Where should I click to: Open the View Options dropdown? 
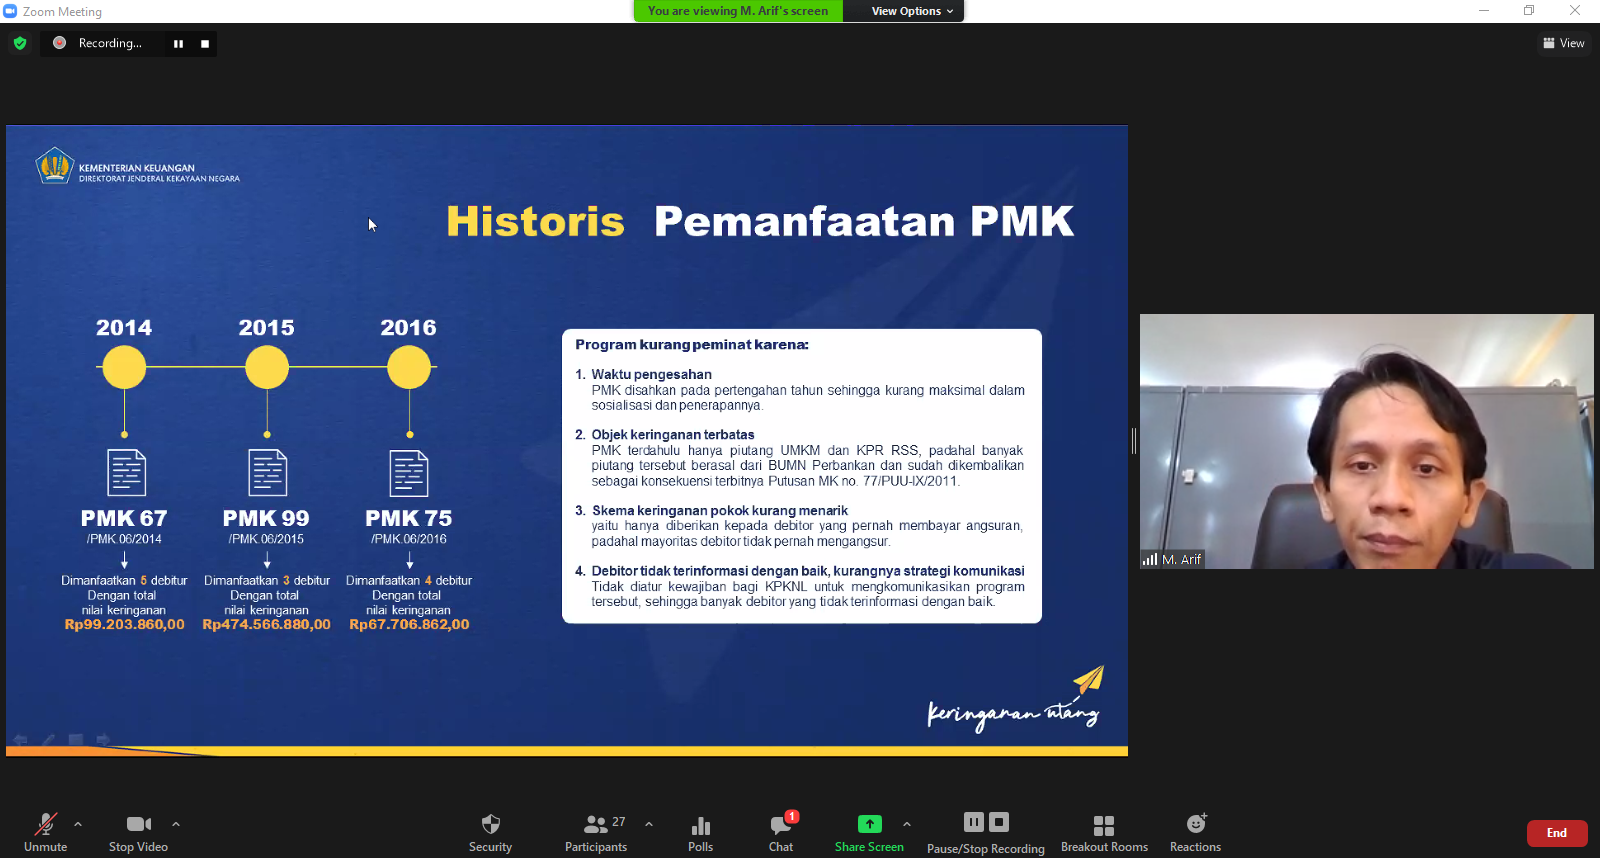[x=911, y=11]
